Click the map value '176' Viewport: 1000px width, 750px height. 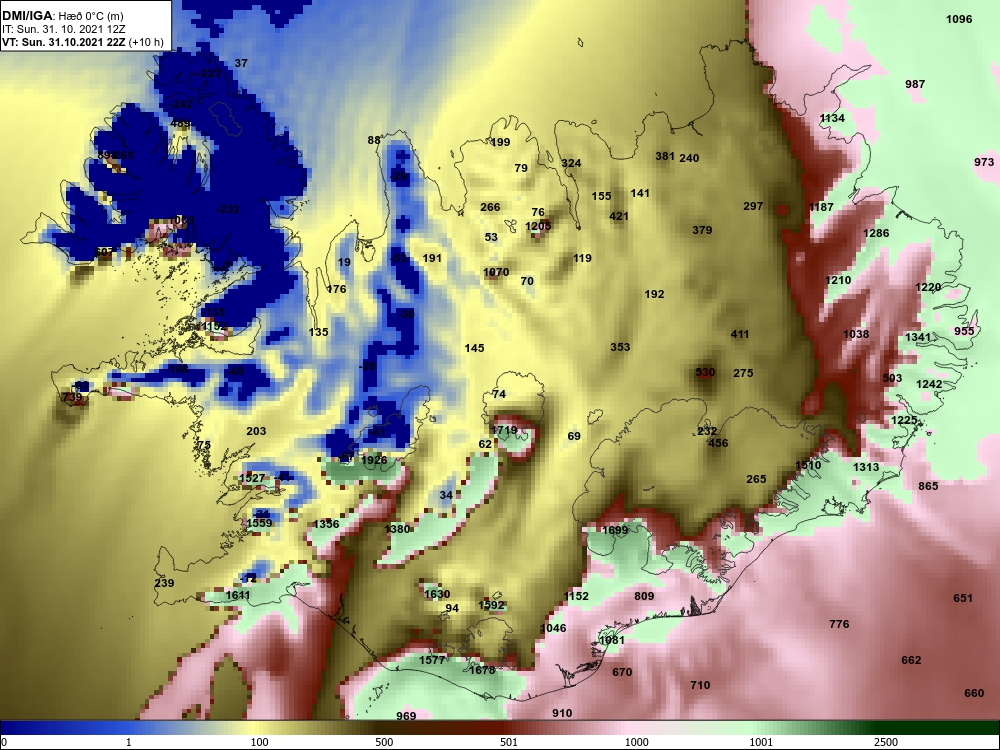point(336,289)
